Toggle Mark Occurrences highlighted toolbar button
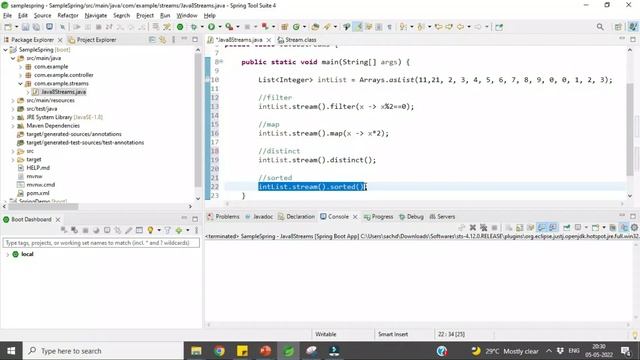 tap(358, 27)
